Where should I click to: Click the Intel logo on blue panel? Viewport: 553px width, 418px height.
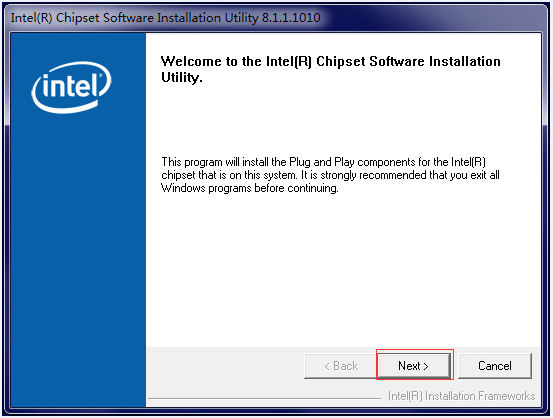tap(72, 87)
